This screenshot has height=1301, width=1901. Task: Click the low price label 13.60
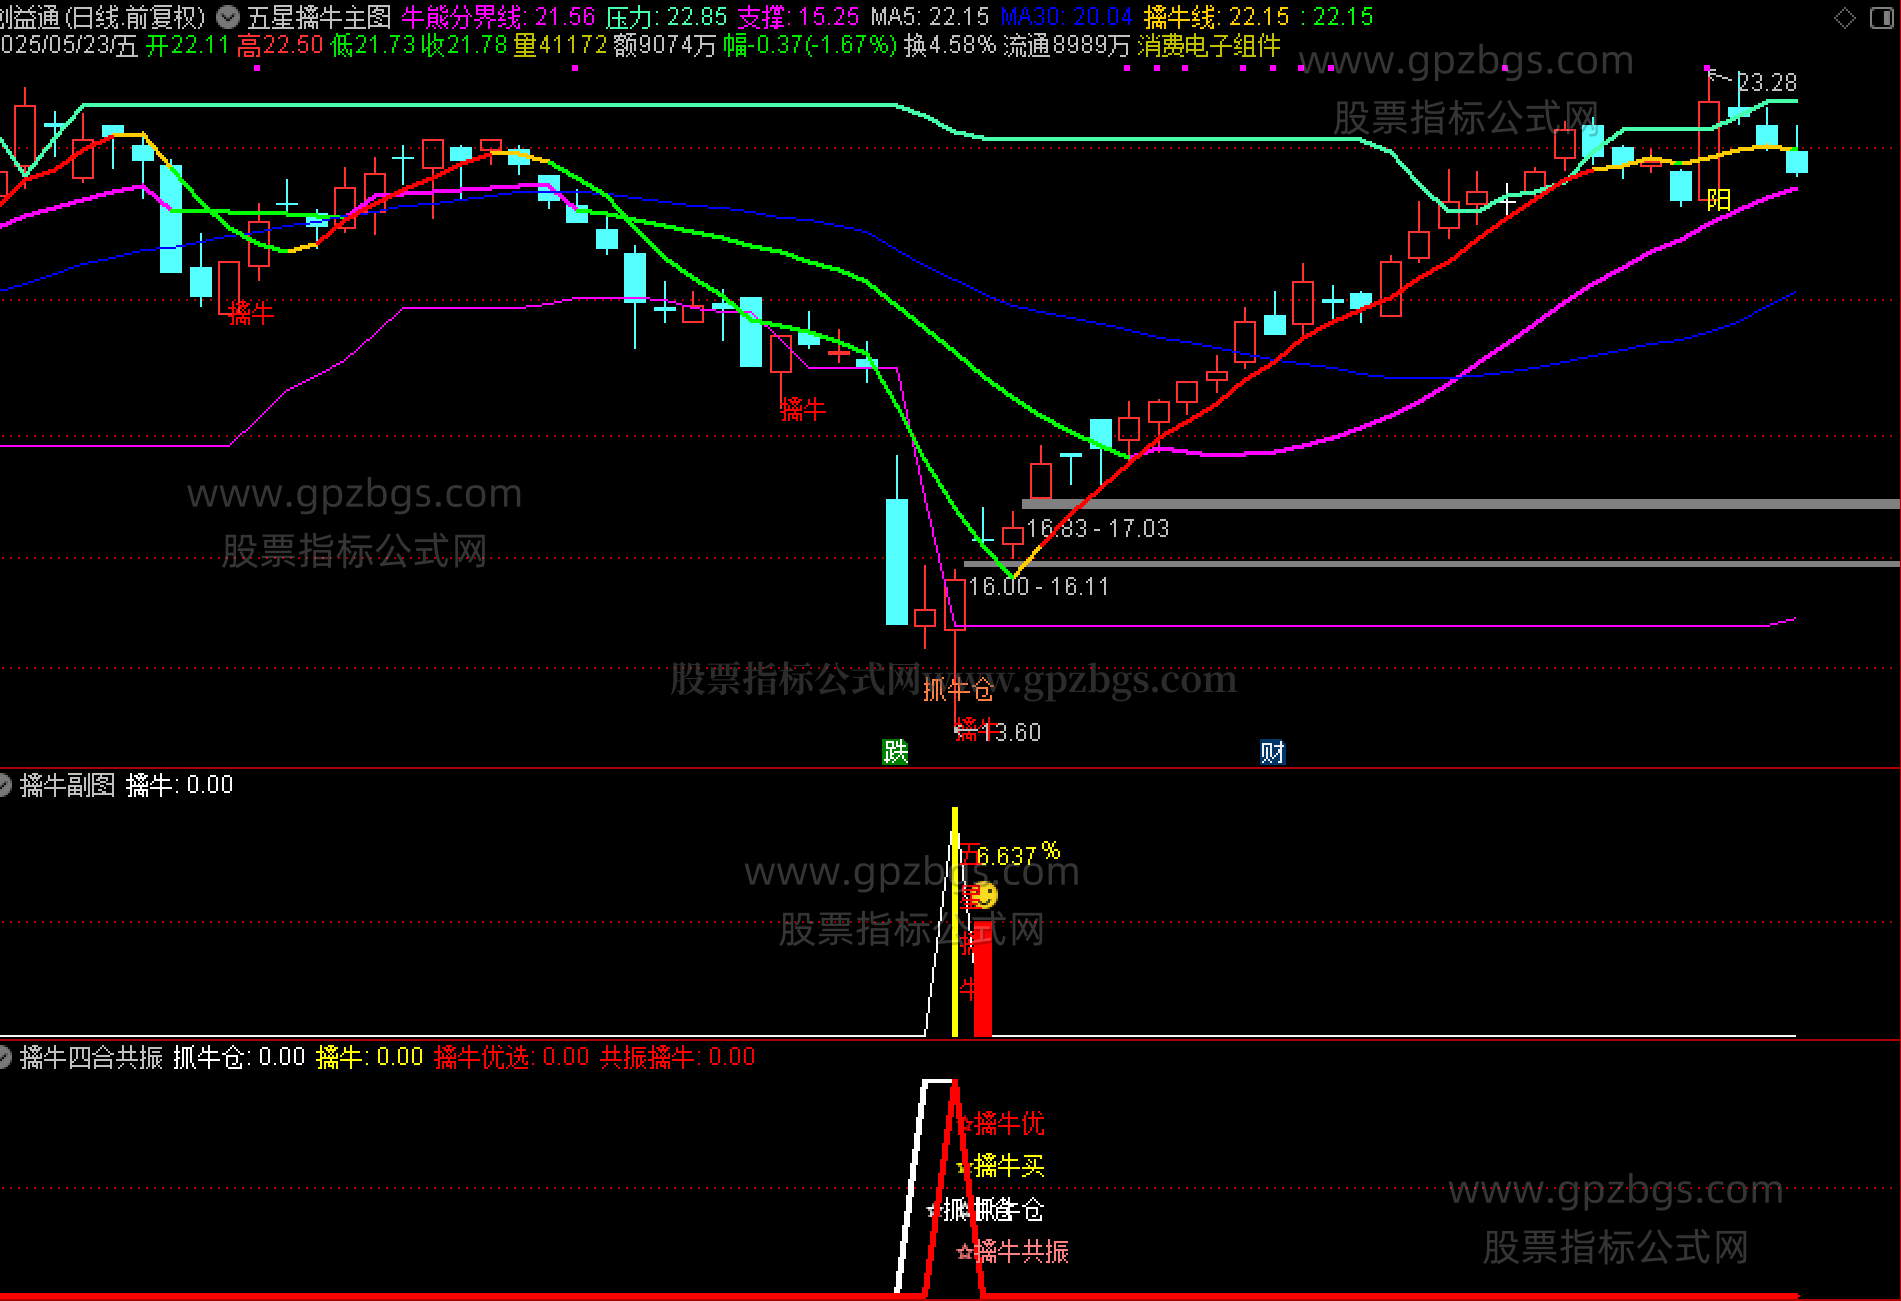pyautogui.click(x=1012, y=733)
